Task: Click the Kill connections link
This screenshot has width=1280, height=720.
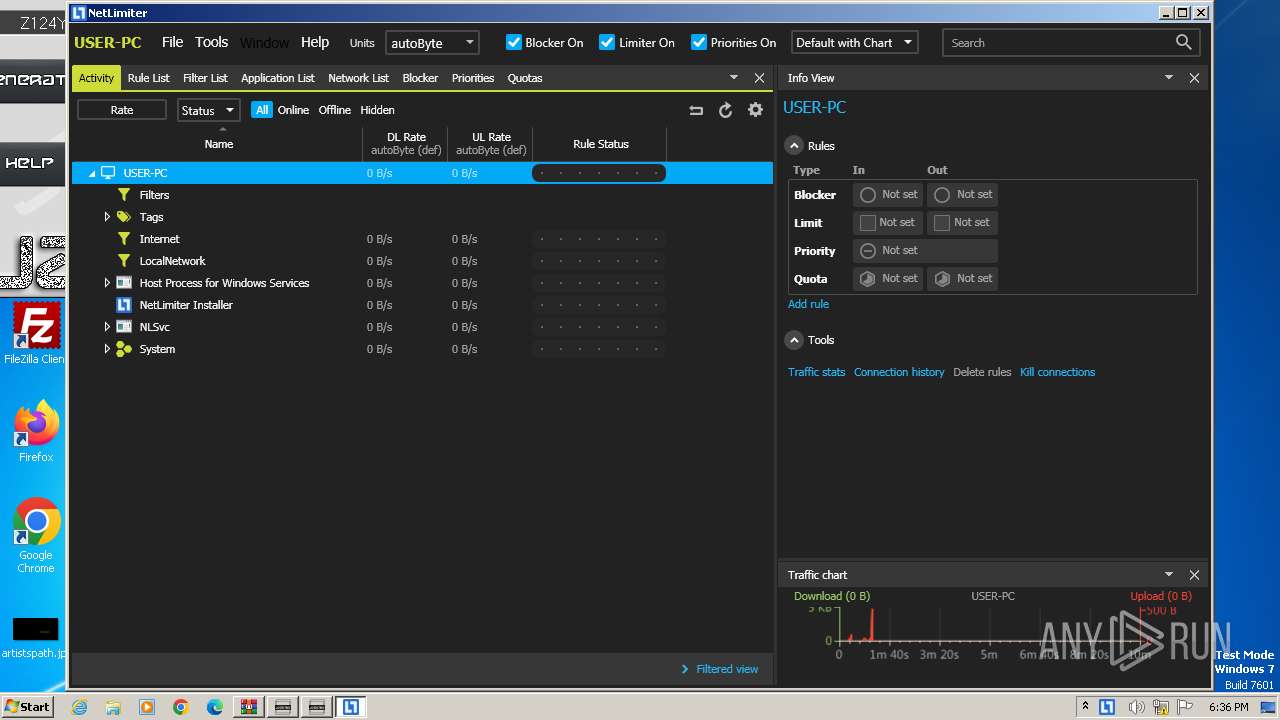Action: (x=1057, y=372)
